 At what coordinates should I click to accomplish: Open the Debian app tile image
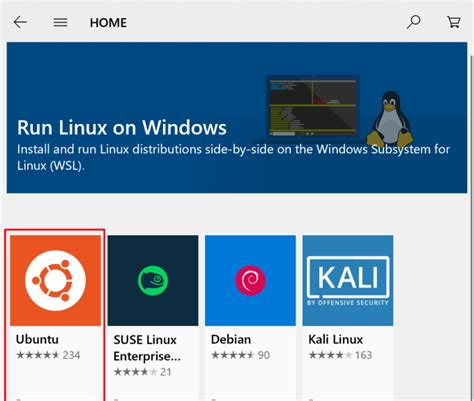[250, 280]
